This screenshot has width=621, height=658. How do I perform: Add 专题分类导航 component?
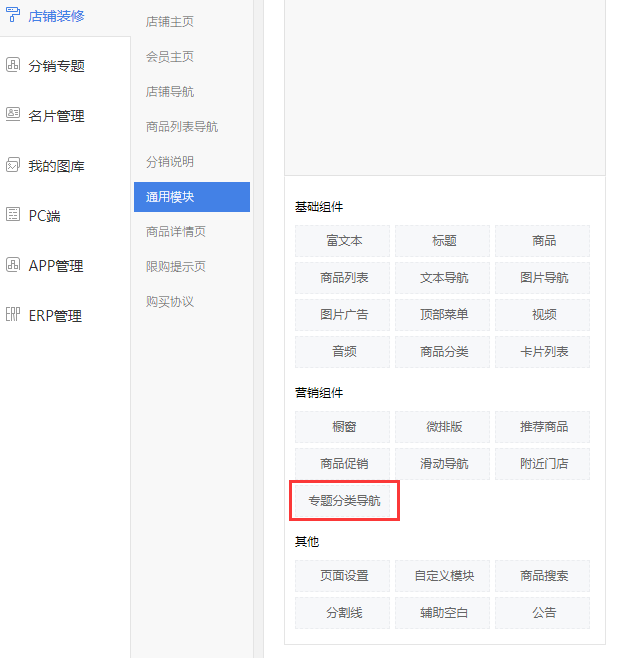coord(342,501)
